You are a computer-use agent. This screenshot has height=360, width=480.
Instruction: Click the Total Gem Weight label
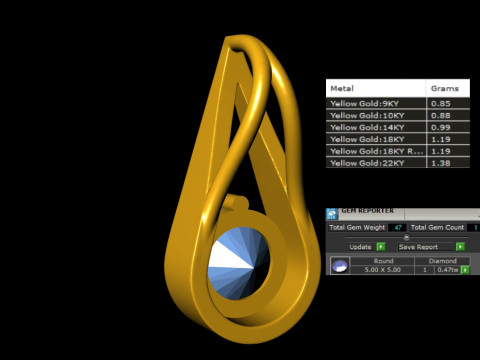(x=357, y=228)
